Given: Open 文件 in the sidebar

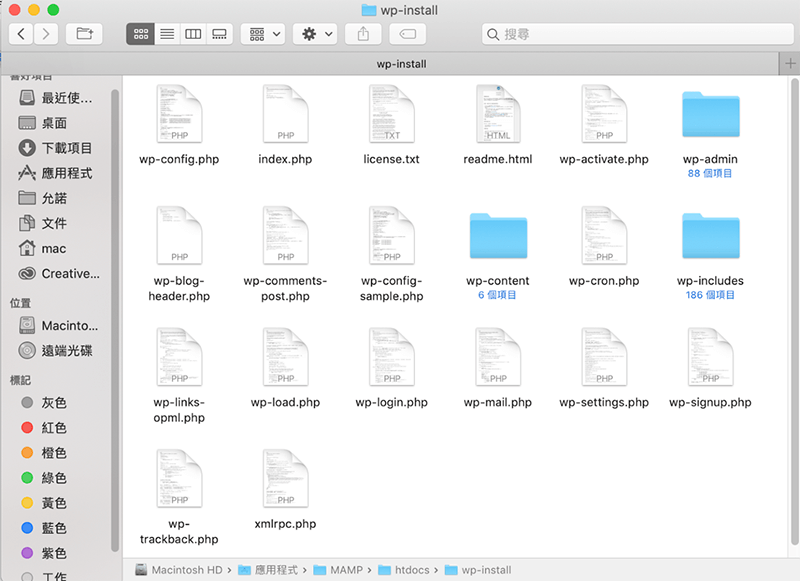Looking at the screenshot, I should 43,223.
